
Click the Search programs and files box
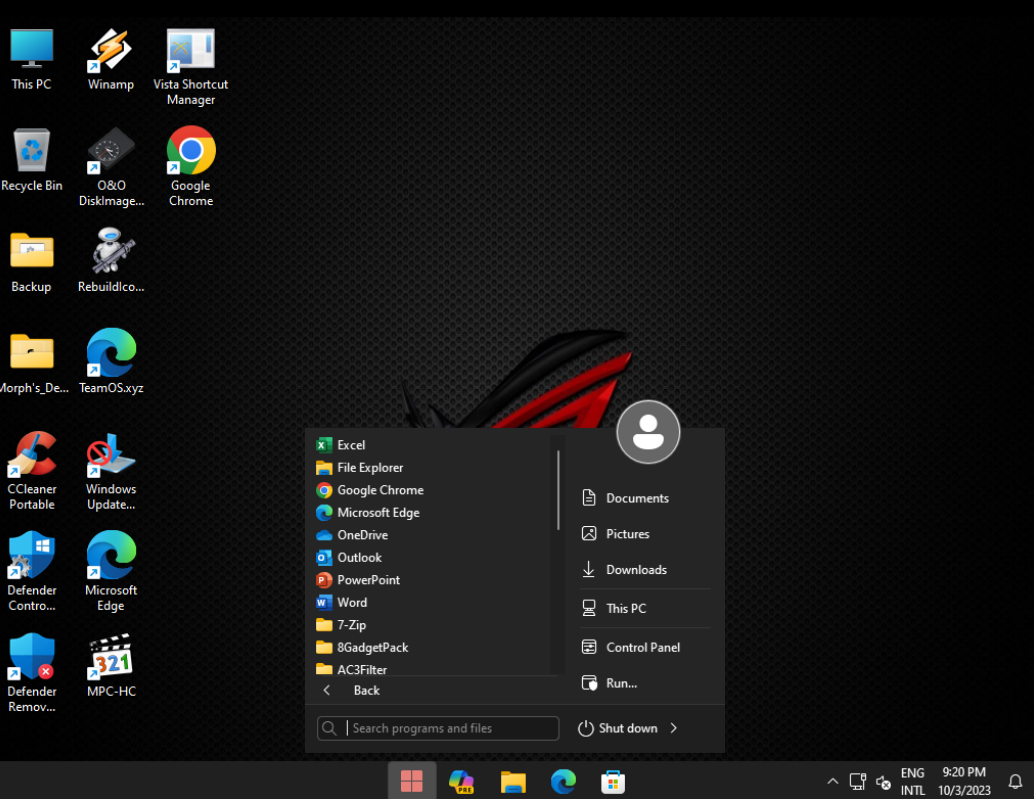coord(438,728)
